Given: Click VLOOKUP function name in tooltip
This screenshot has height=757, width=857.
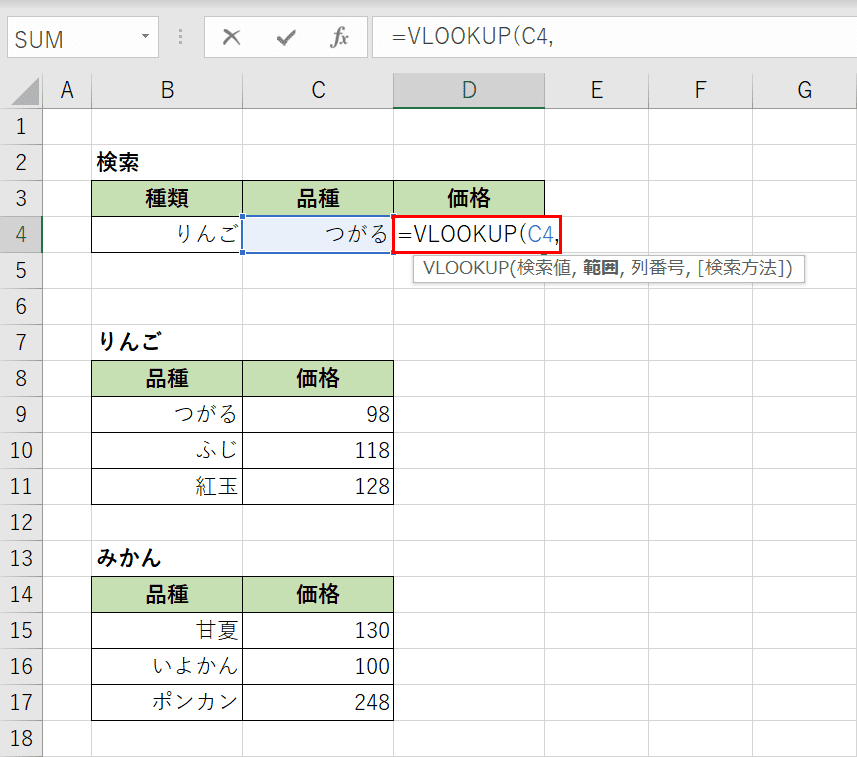Looking at the screenshot, I should pos(465,268).
